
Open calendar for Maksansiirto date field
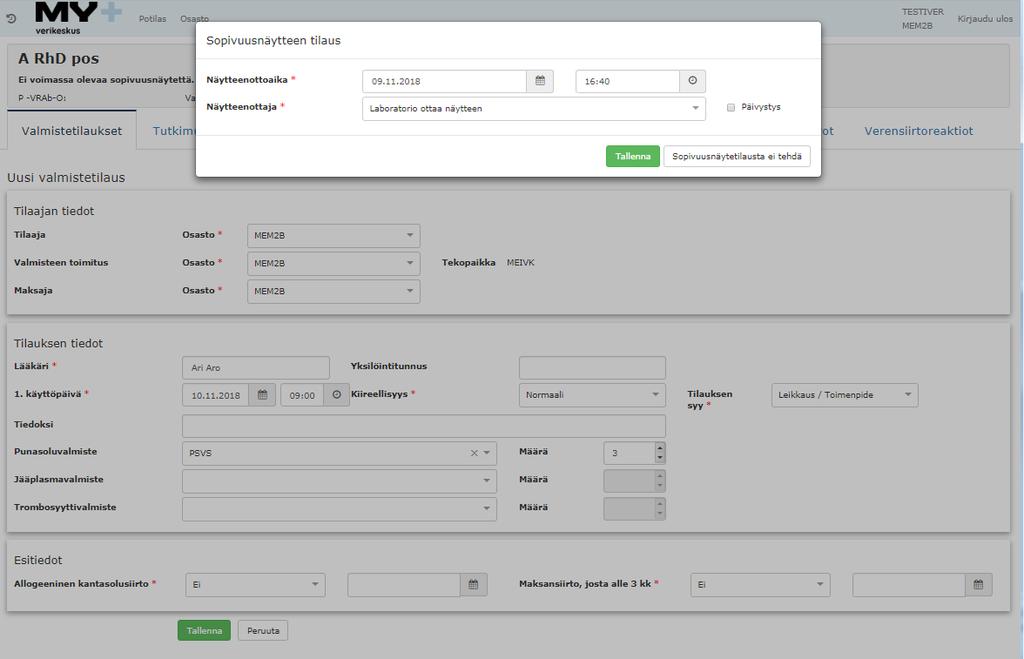click(x=978, y=585)
